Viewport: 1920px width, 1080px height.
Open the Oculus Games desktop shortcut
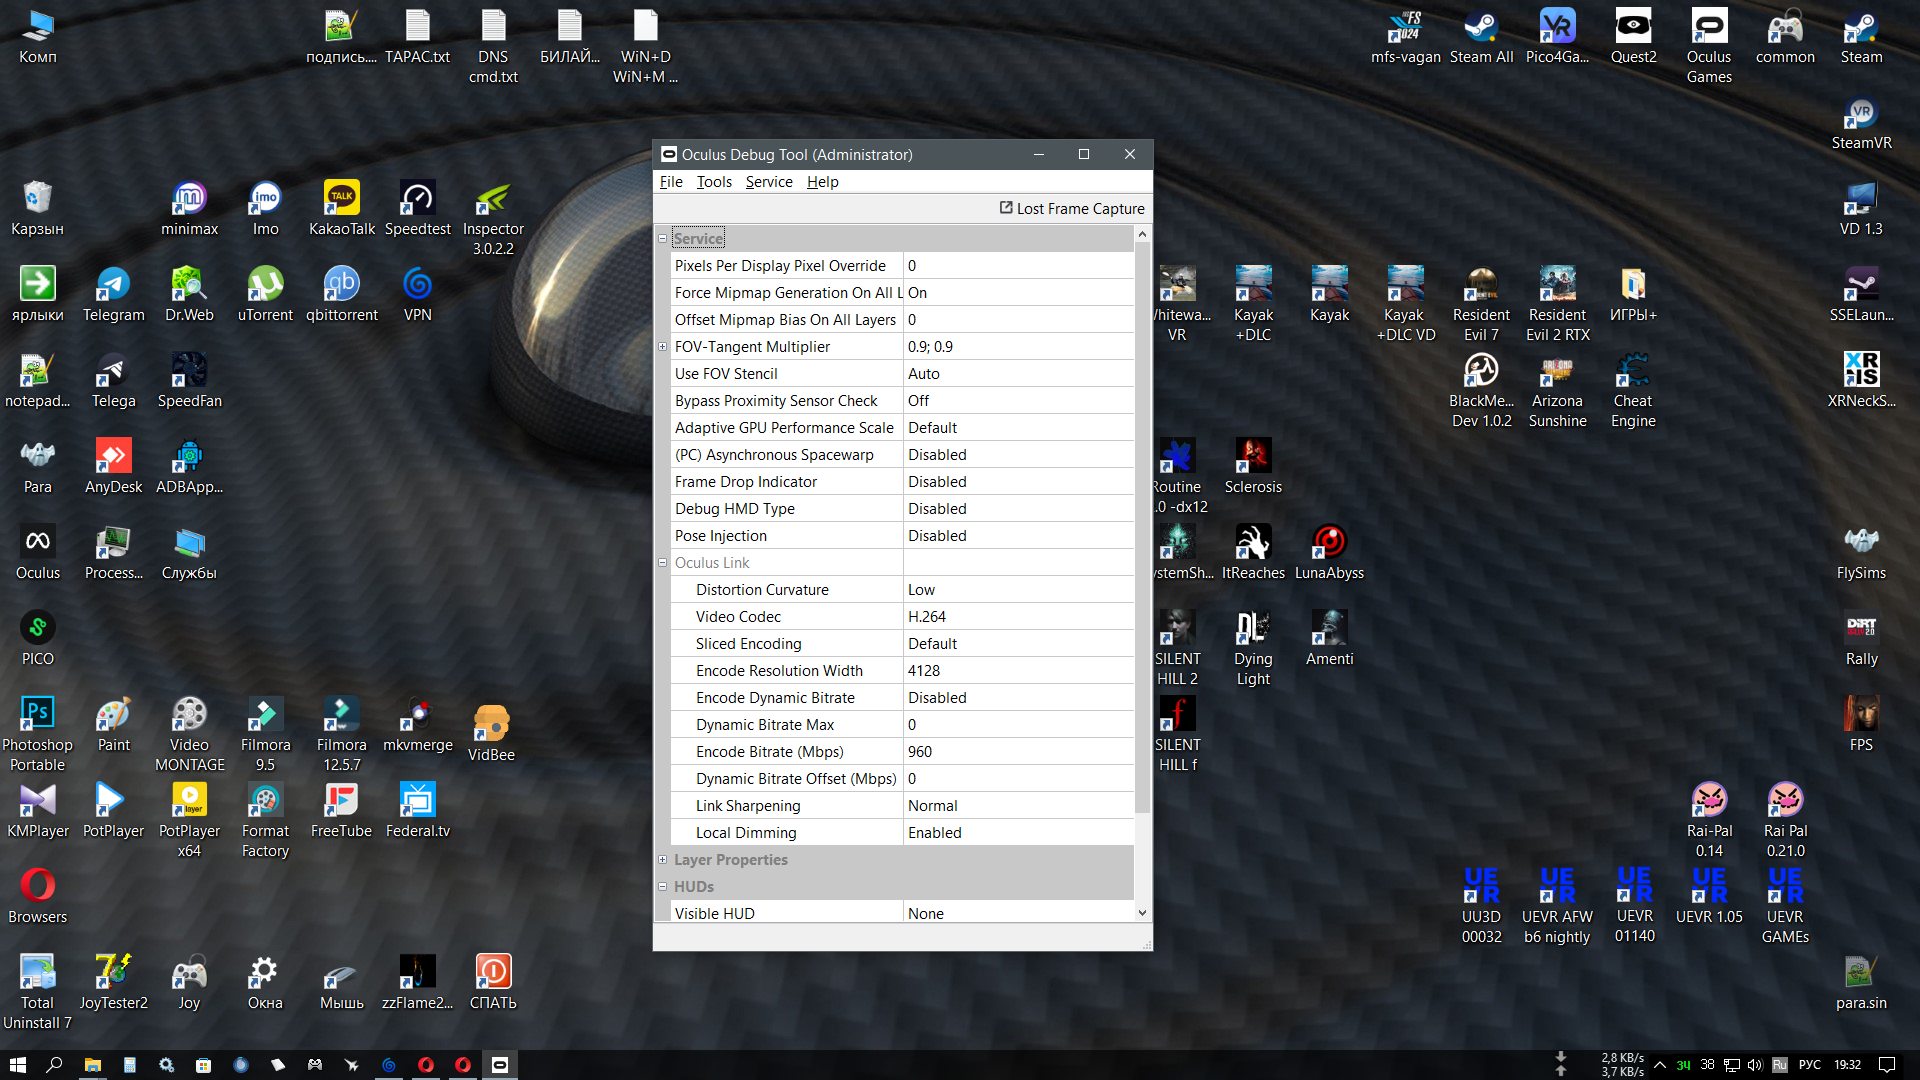click(1709, 46)
